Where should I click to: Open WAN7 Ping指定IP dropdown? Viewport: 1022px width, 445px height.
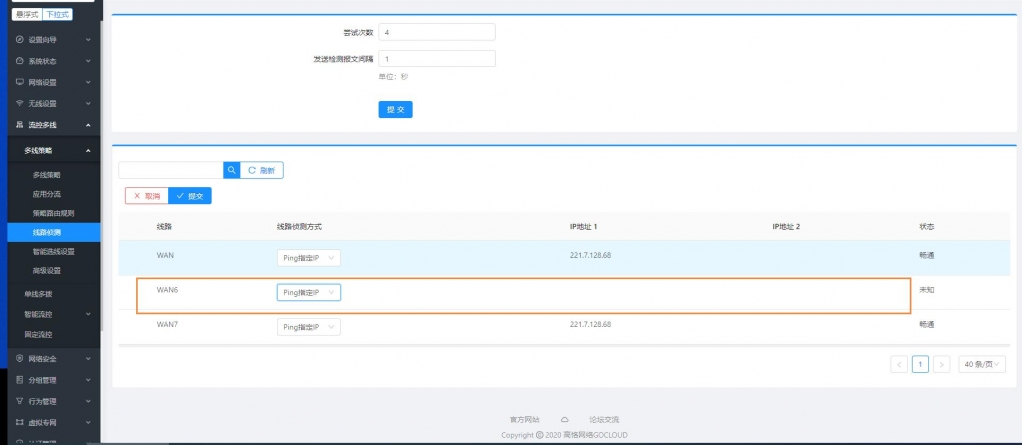pyautogui.click(x=308, y=327)
